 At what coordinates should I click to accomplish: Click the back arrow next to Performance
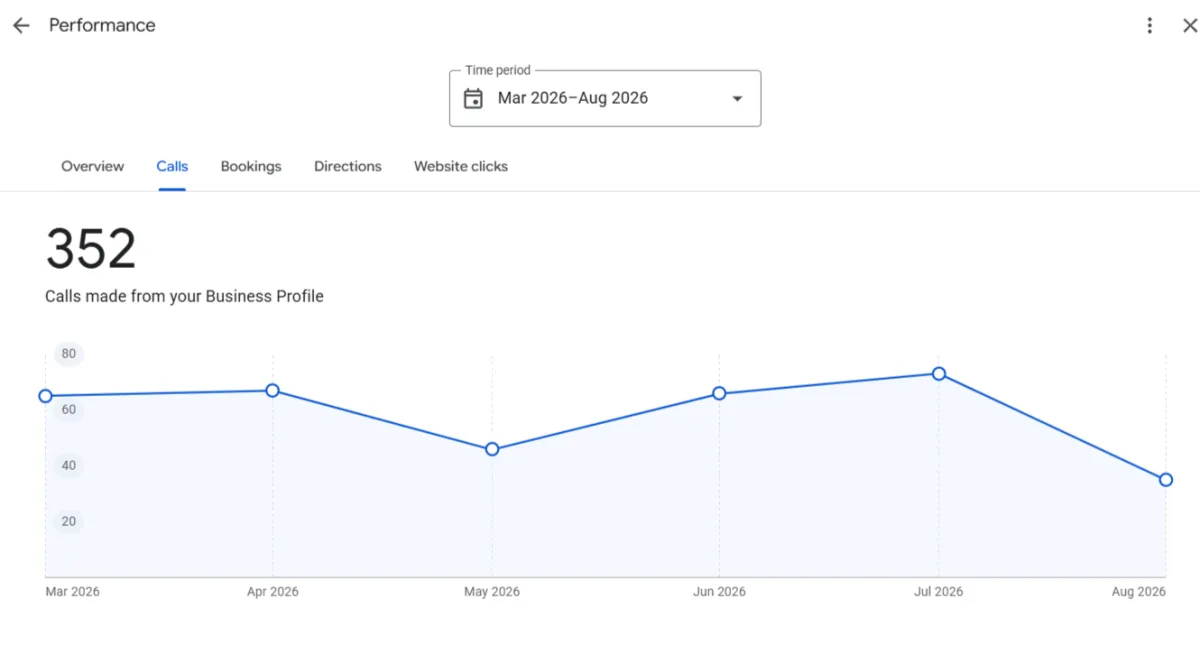[21, 26]
